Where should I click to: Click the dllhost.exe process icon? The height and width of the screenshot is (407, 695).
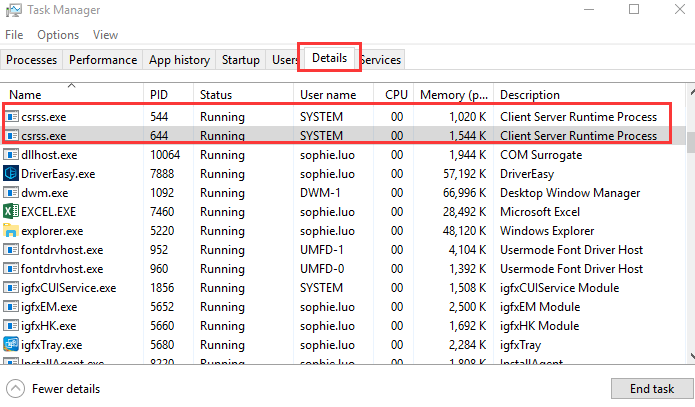pyautogui.click(x=12, y=155)
